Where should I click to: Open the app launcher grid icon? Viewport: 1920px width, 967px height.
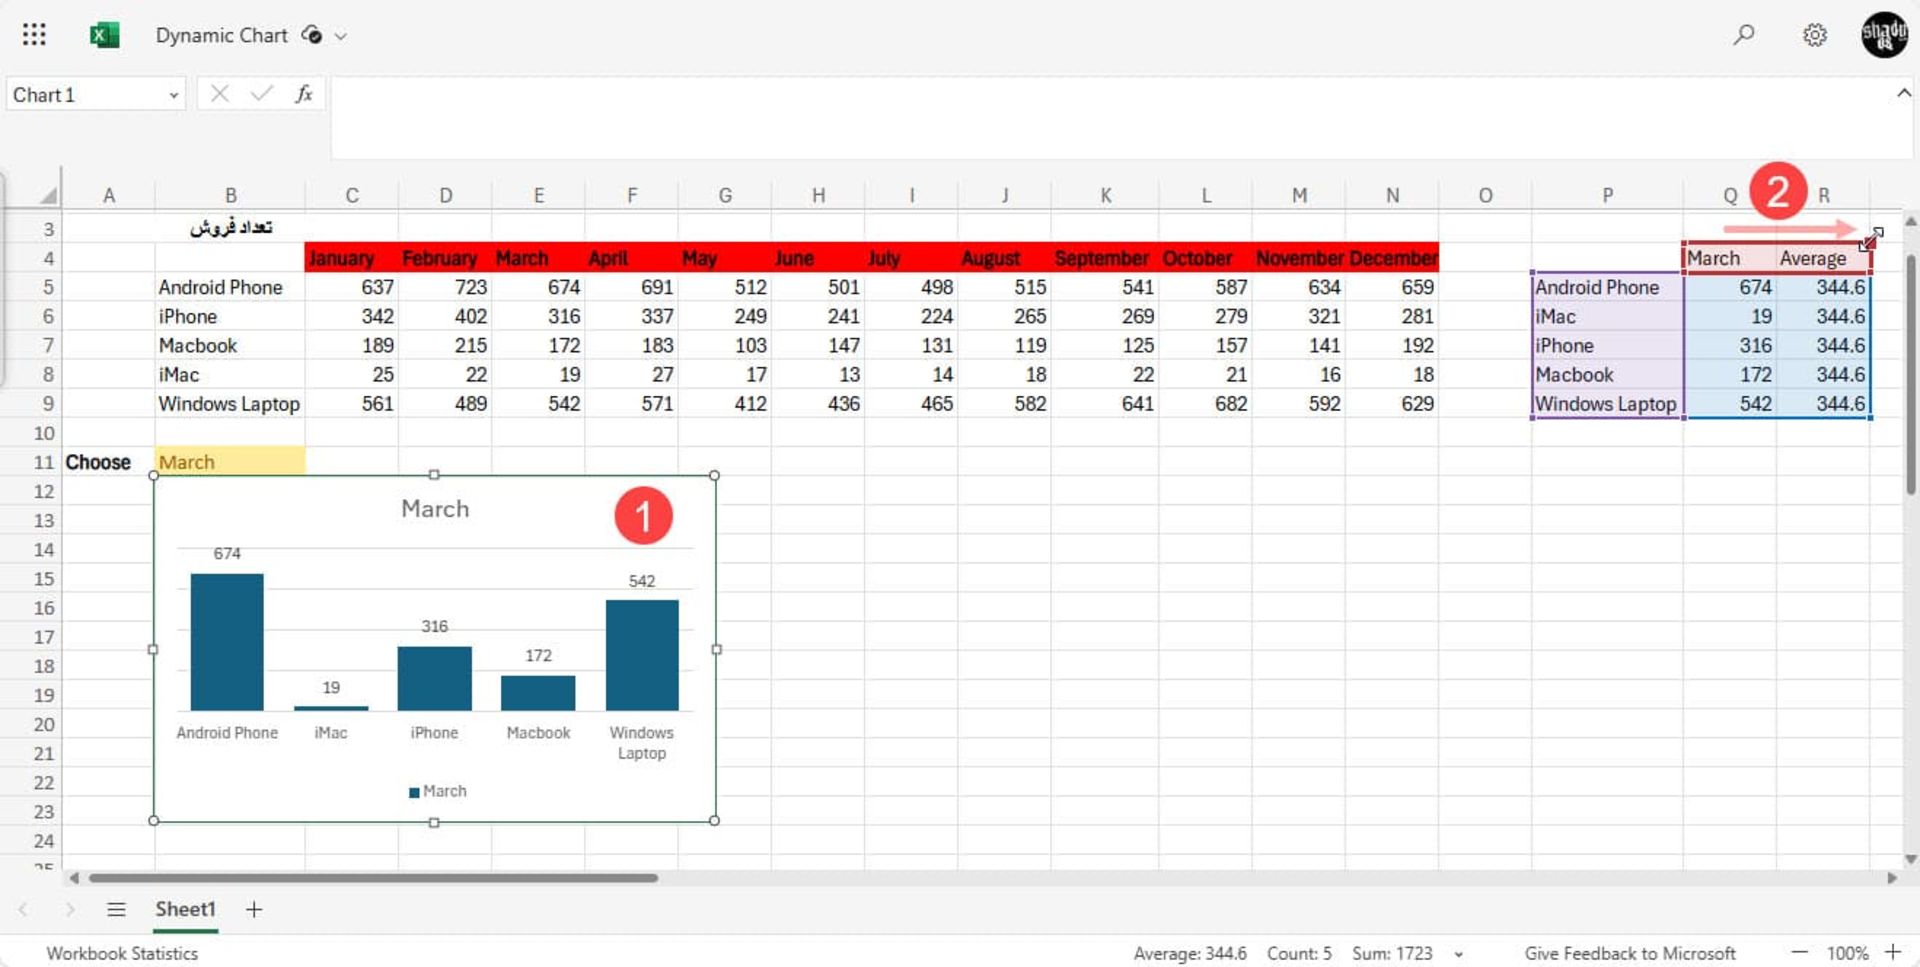click(34, 35)
